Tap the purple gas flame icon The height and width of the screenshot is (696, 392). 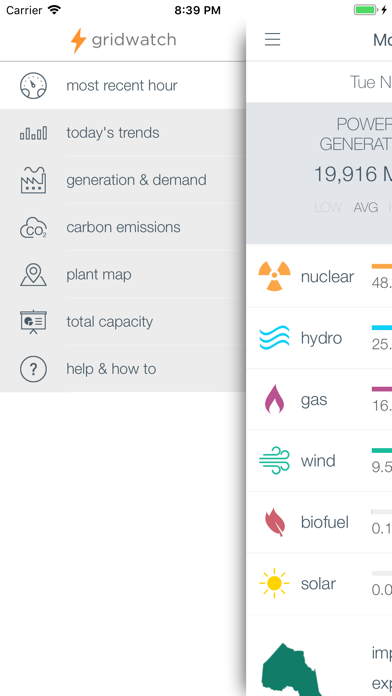click(274, 399)
